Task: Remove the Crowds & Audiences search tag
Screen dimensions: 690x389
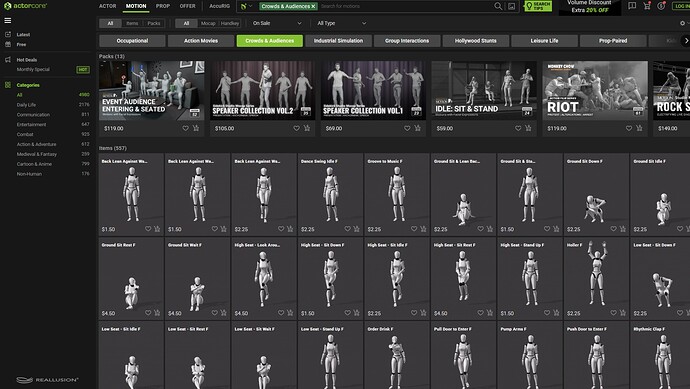Action: (x=313, y=6)
